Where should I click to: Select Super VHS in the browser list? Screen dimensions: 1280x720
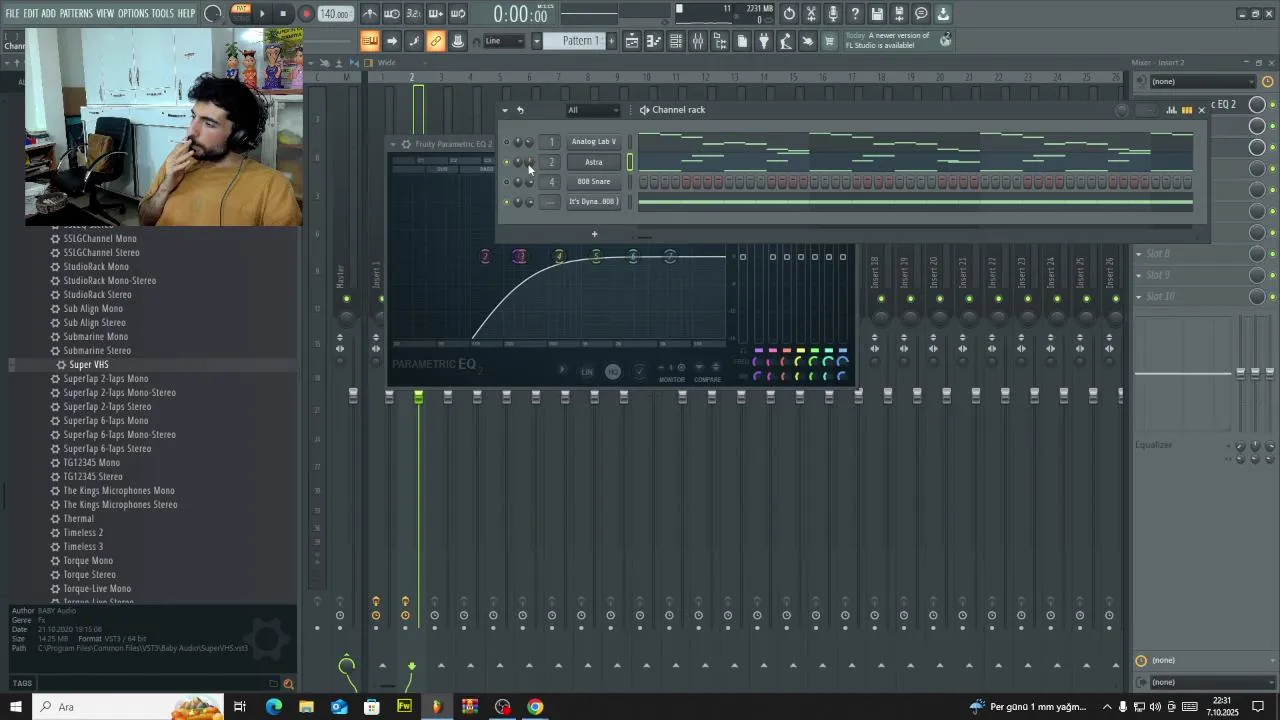pyautogui.click(x=88, y=365)
